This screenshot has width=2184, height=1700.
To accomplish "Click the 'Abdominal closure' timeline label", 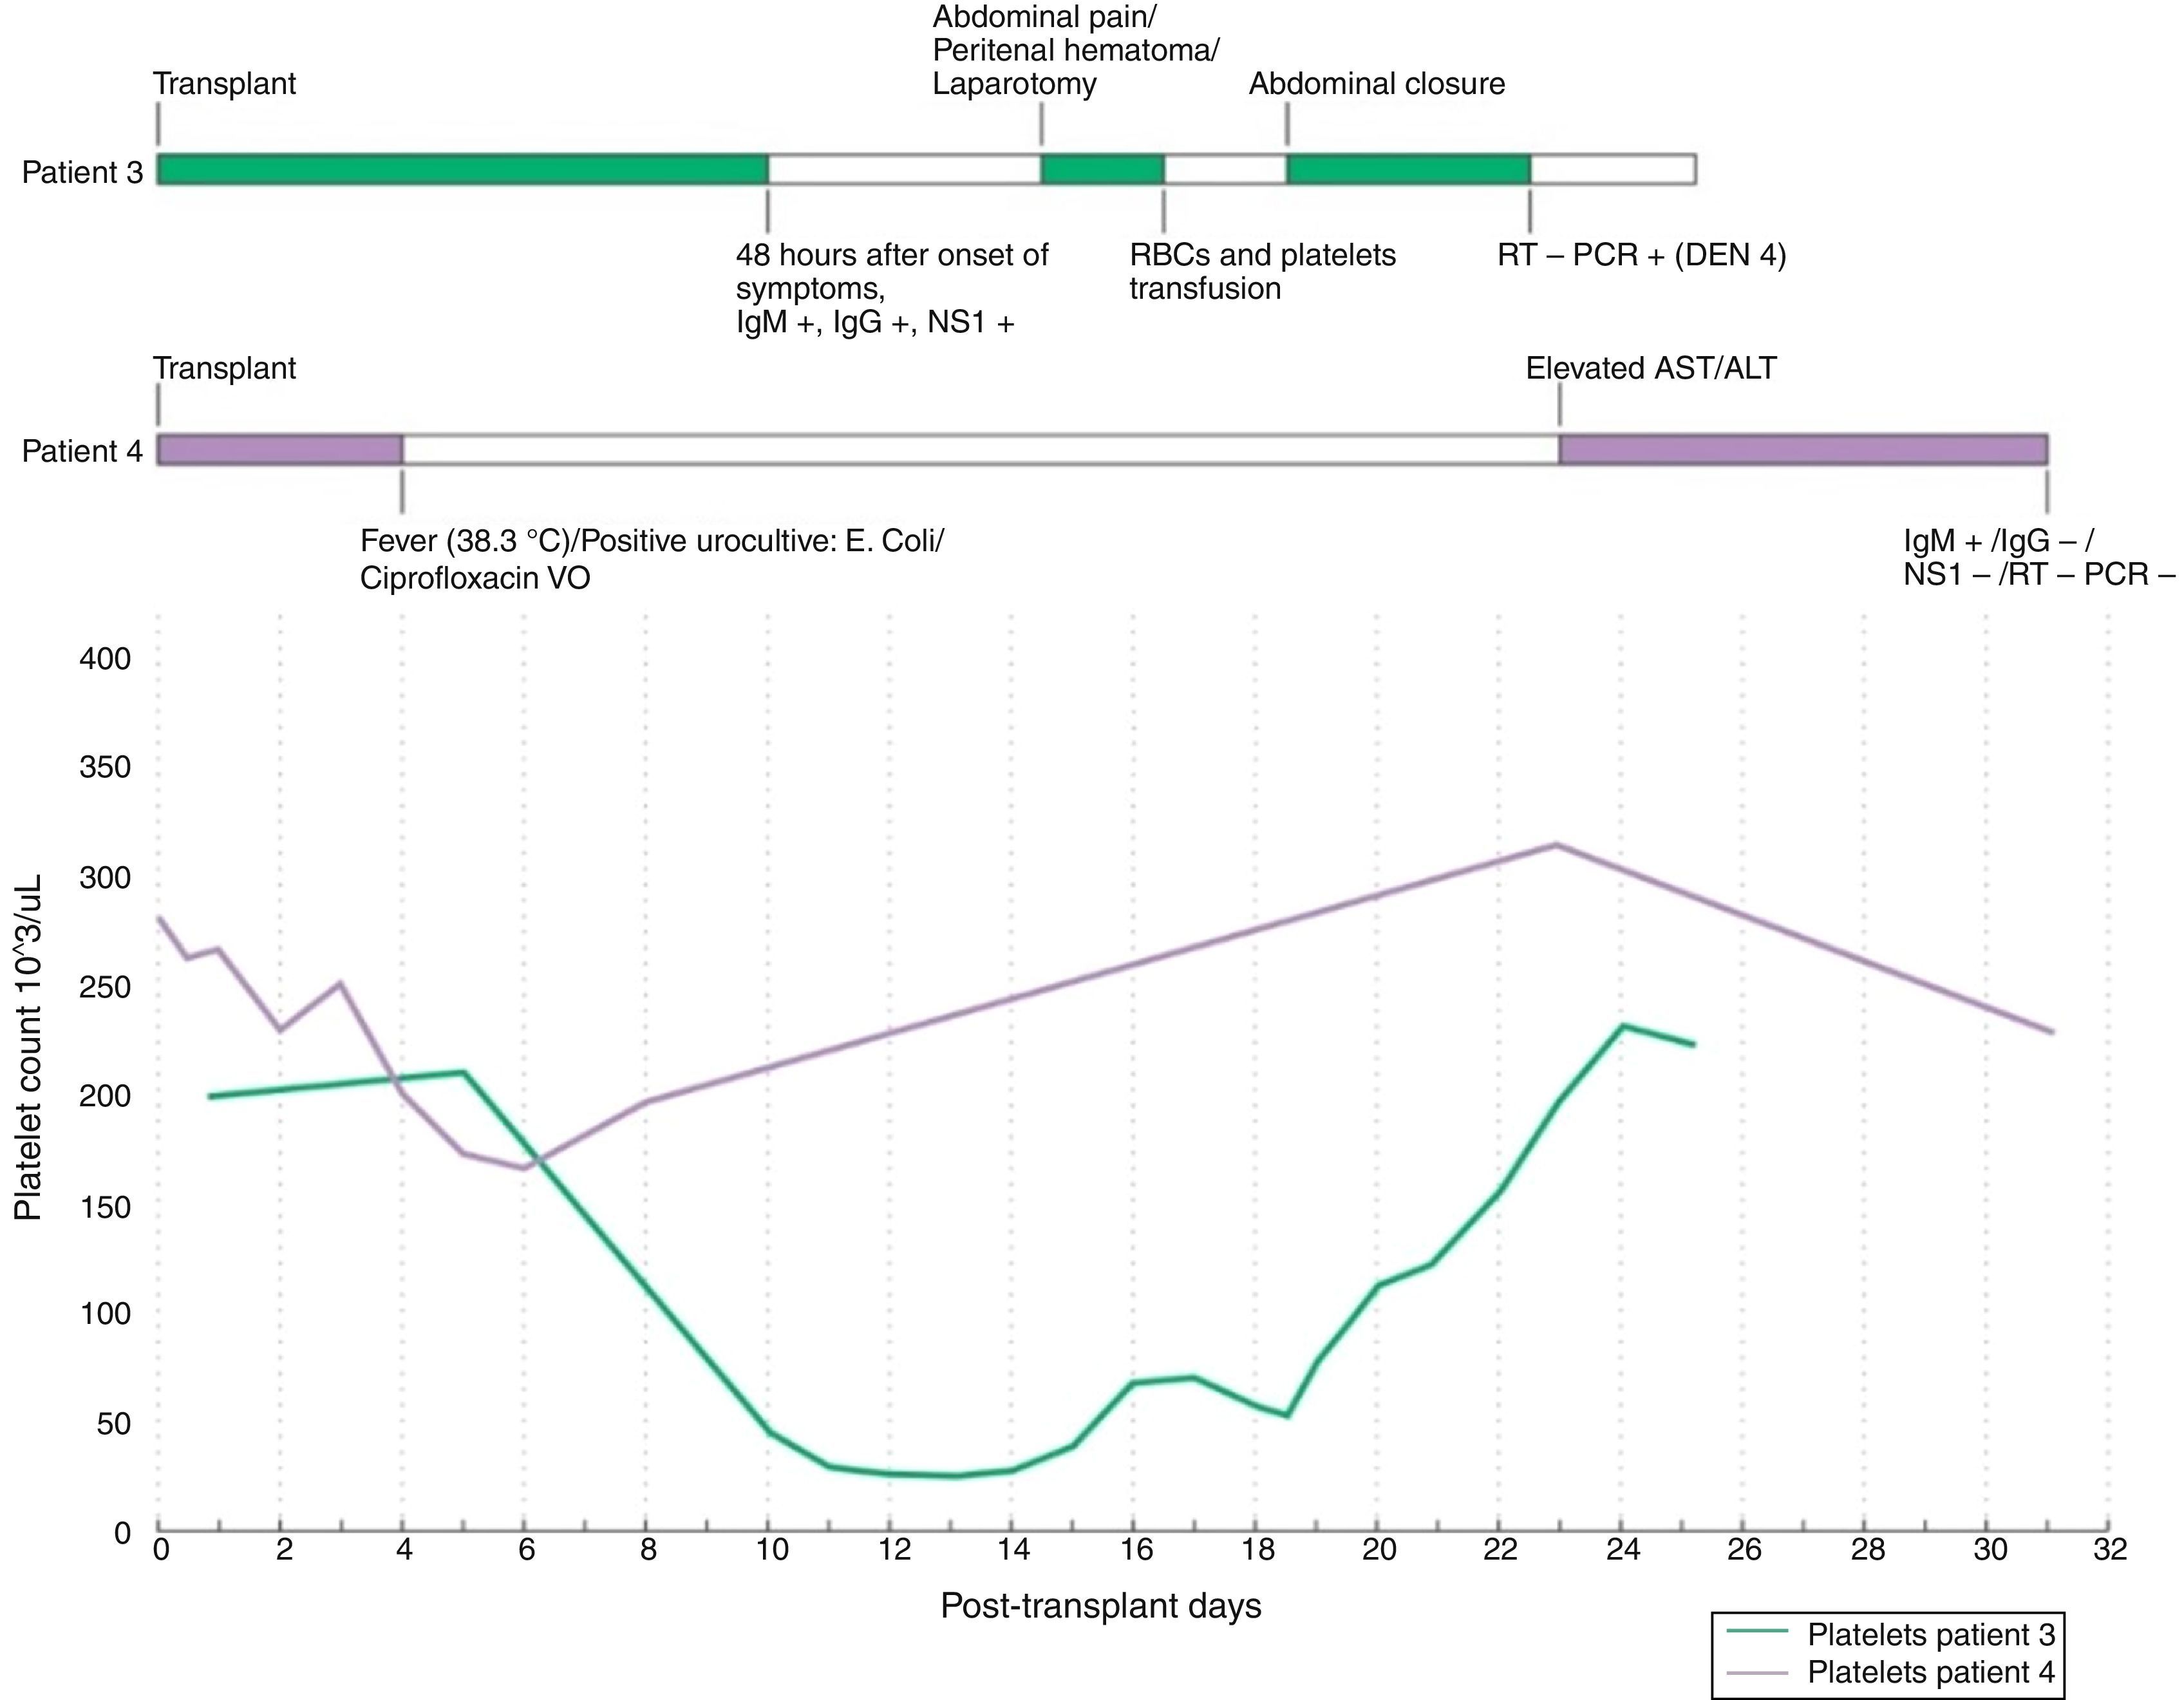I will pos(1376,84).
